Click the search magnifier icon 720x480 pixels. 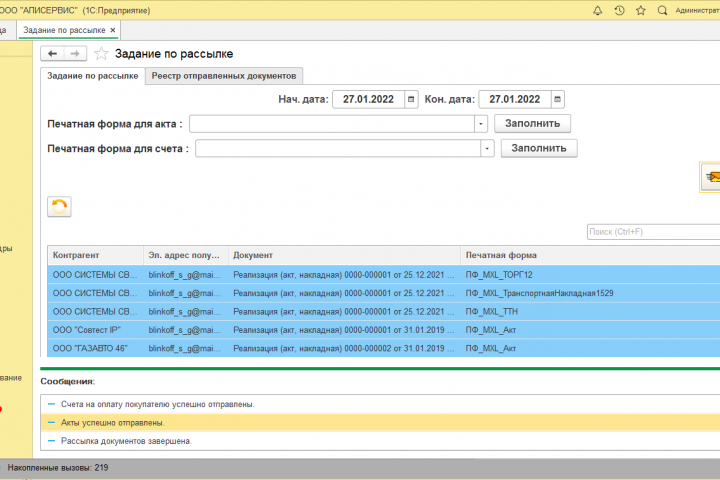click(662, 11)
